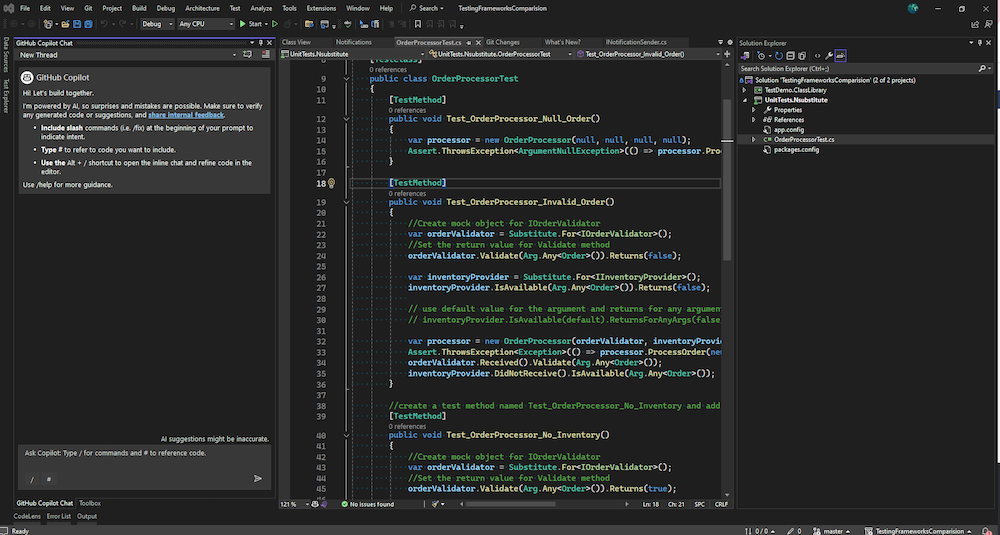
Task: Click the editor horizontal scrollbar thumb
Action: 510,504
